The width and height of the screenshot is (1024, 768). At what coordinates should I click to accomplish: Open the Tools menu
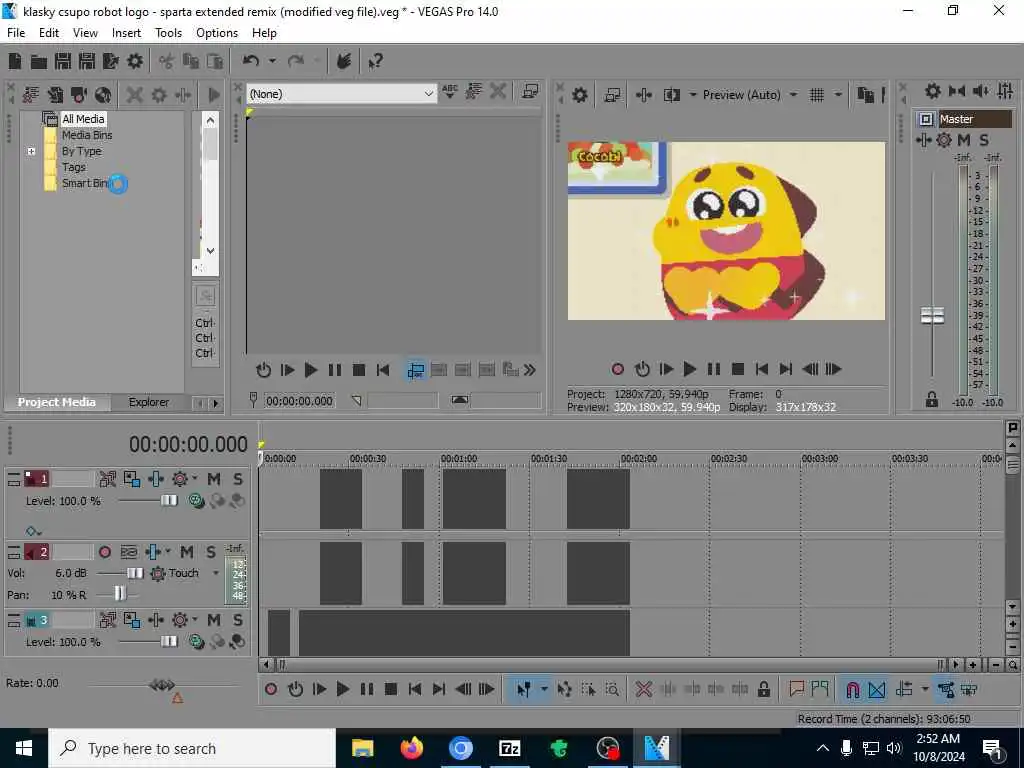pos(168,33)
